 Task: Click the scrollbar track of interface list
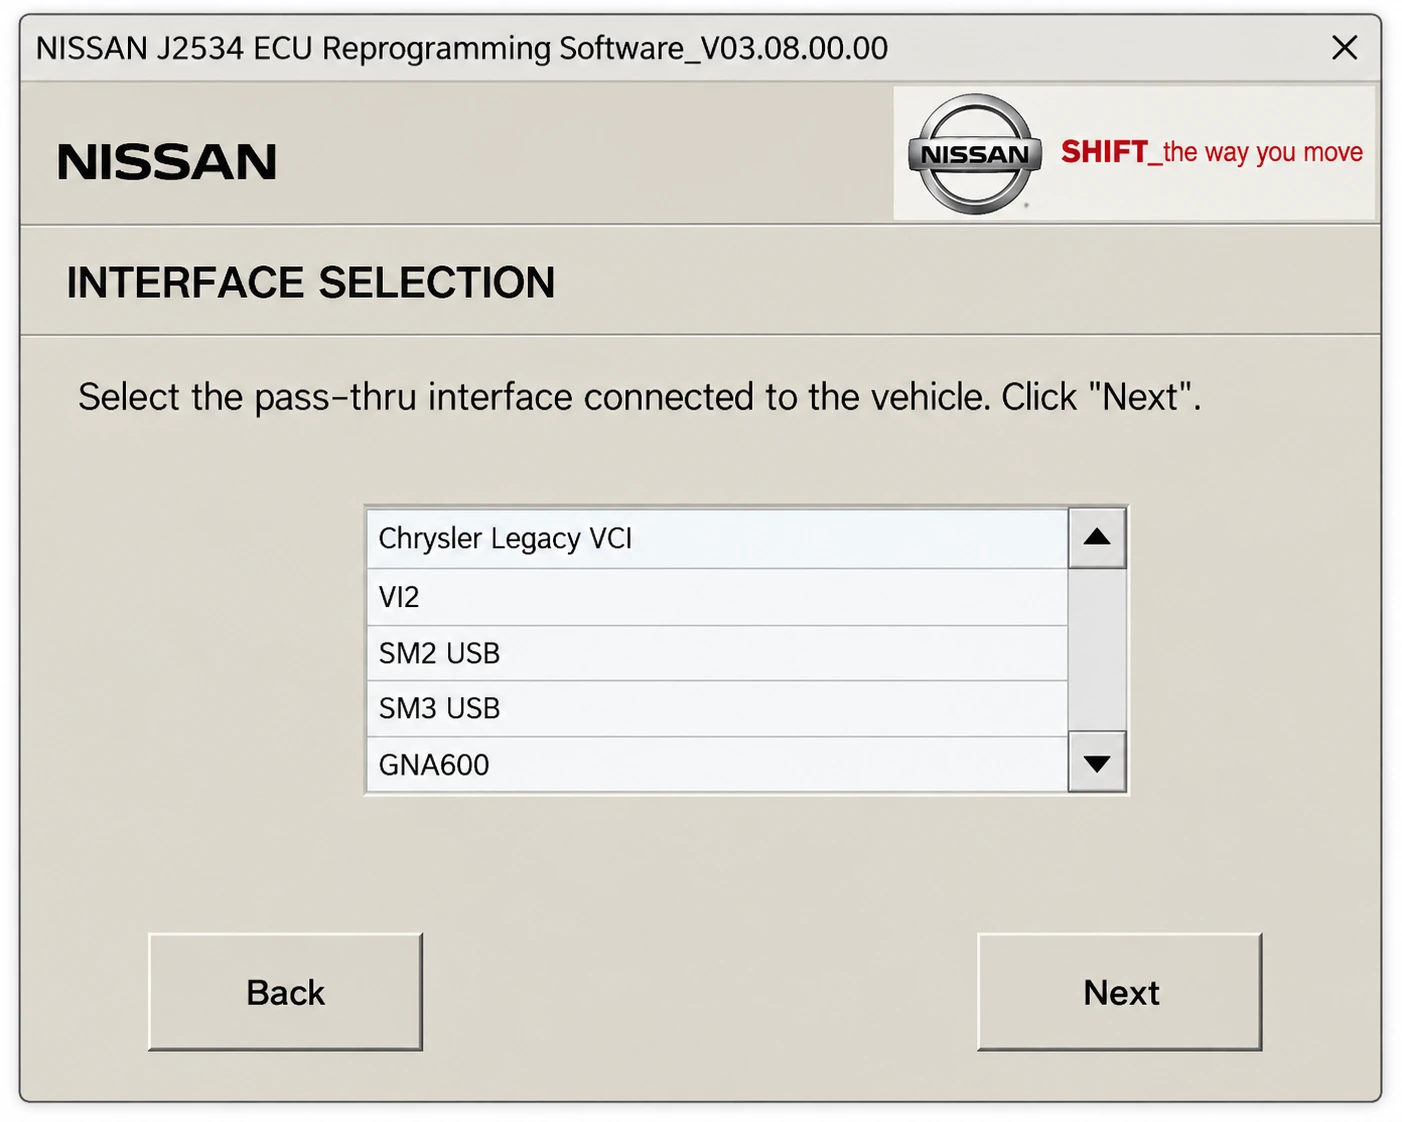tap(1097, 650)
